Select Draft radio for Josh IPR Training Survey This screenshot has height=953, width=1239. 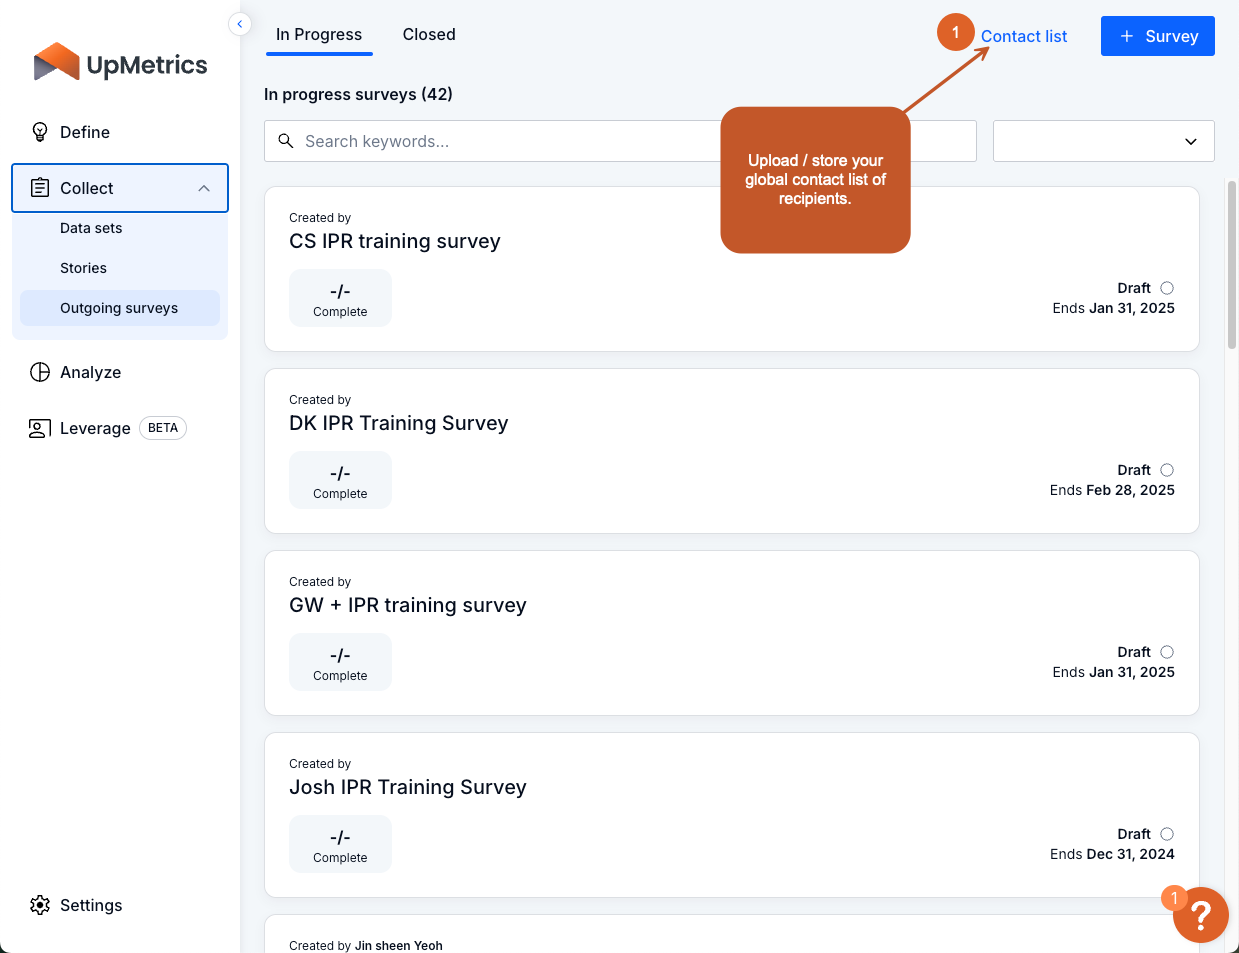click(1167, 834)
